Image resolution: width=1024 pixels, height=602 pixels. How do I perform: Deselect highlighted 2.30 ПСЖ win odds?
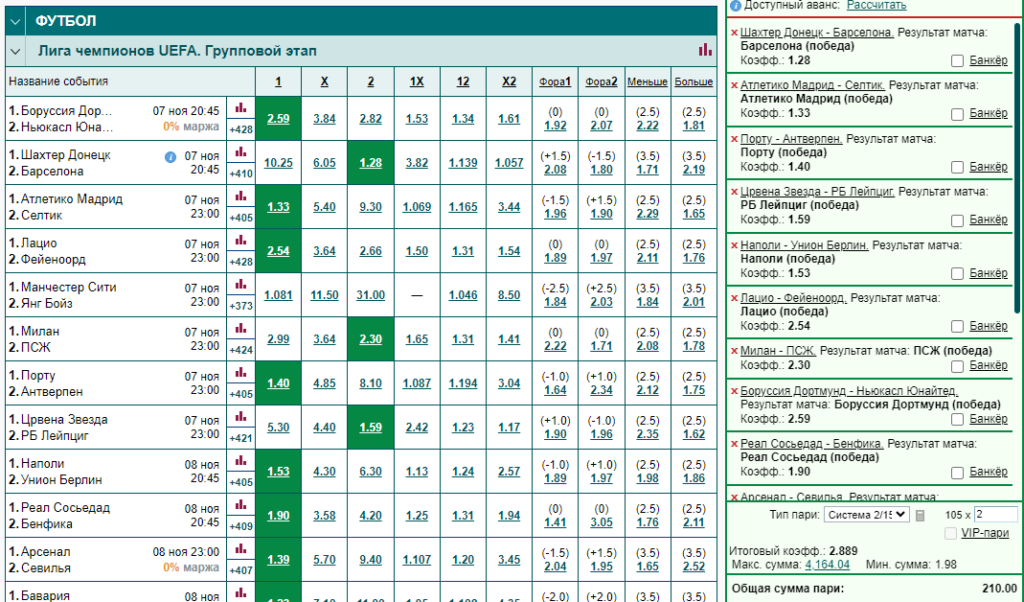(x=370, y=339)
